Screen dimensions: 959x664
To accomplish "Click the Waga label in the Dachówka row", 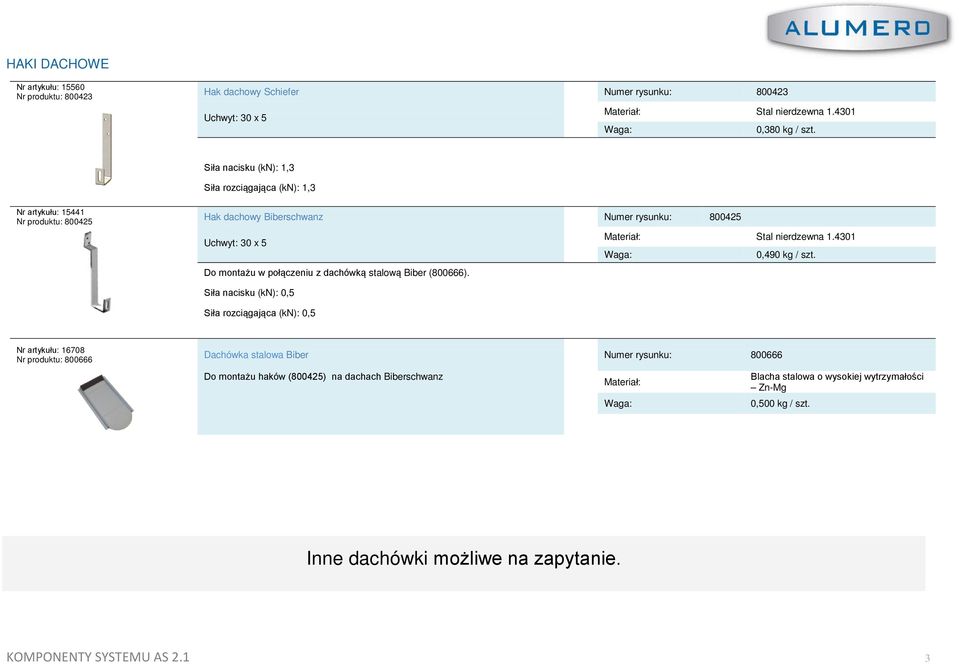I will [618, 404].
